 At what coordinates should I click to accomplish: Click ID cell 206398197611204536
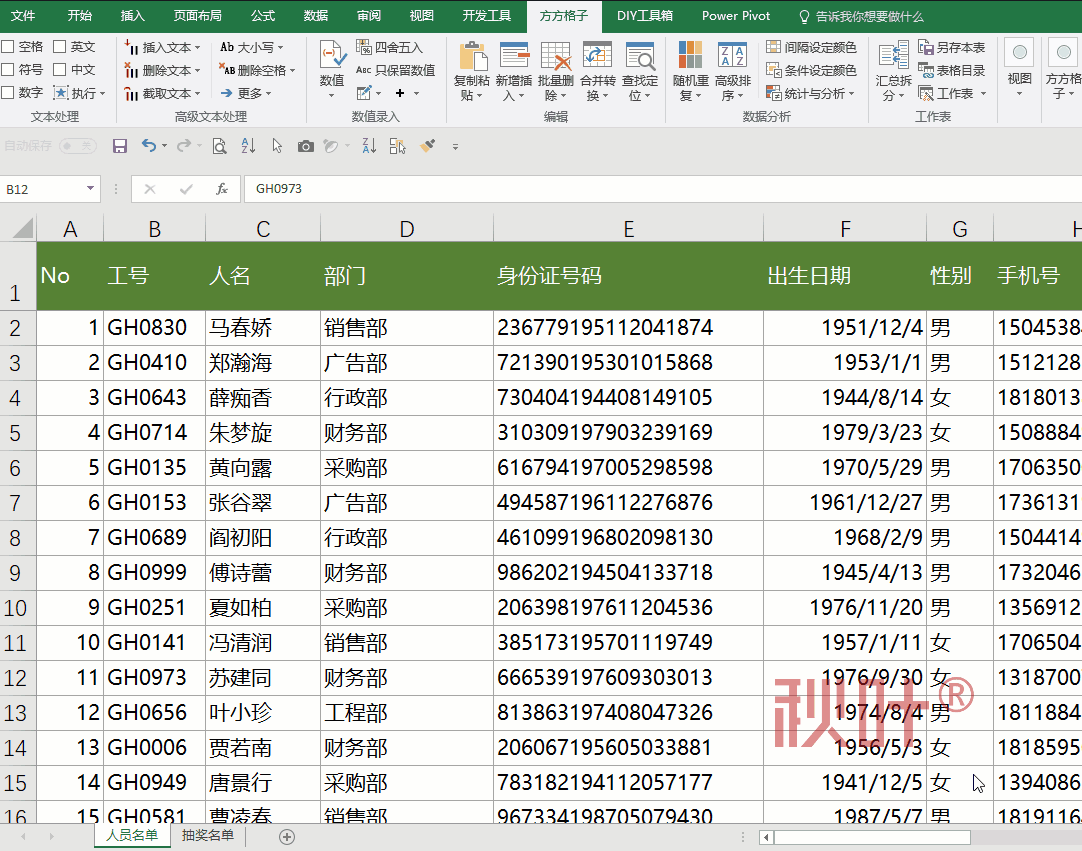tap(629, 607)
